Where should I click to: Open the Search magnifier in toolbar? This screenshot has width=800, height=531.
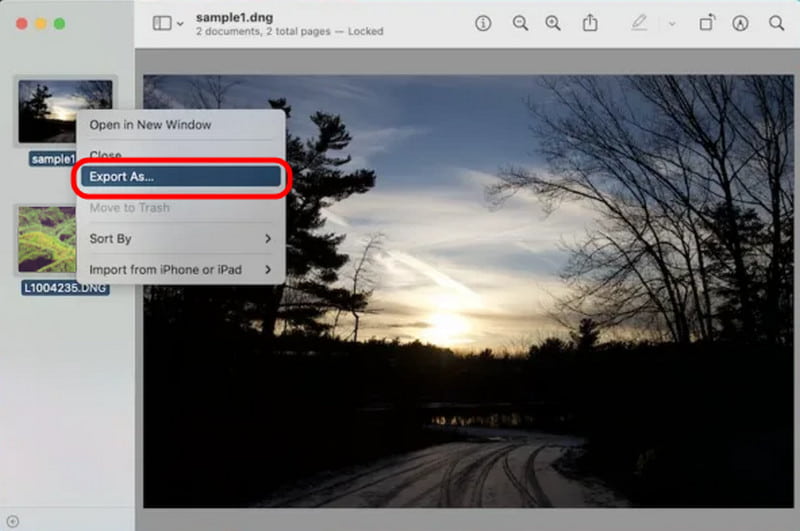tap(776, 23)
